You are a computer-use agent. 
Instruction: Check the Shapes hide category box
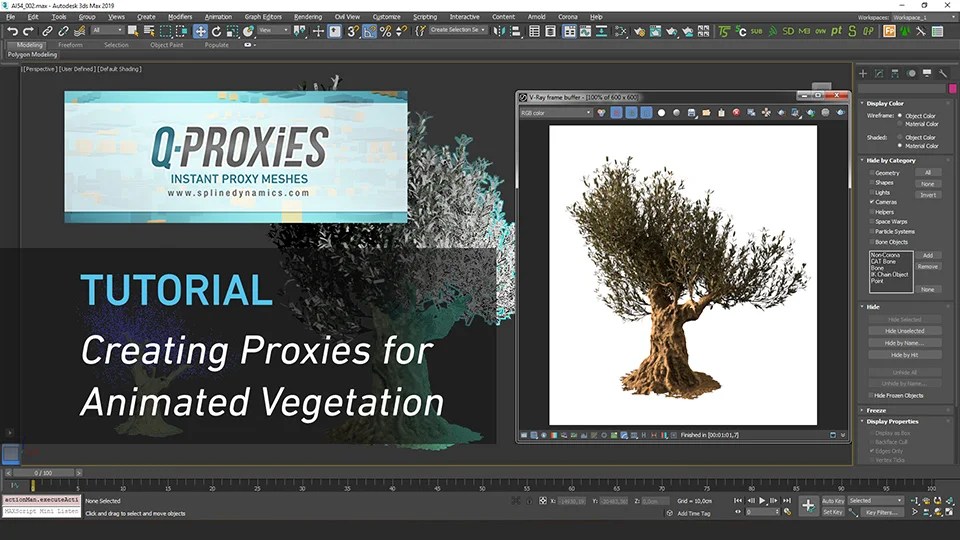coord(872,182)
